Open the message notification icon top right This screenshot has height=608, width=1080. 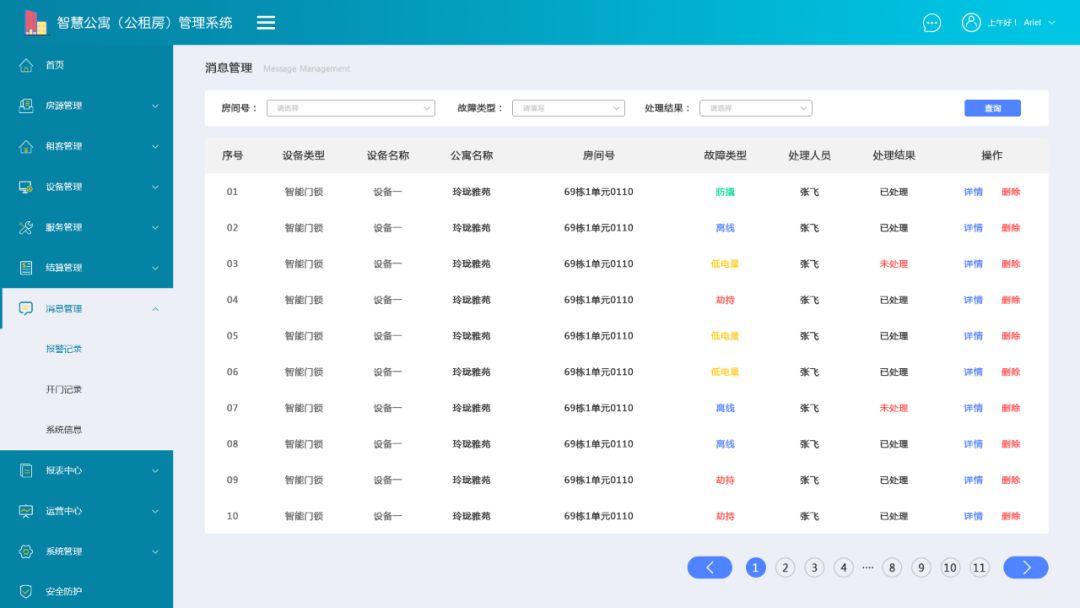pos(931,22)
